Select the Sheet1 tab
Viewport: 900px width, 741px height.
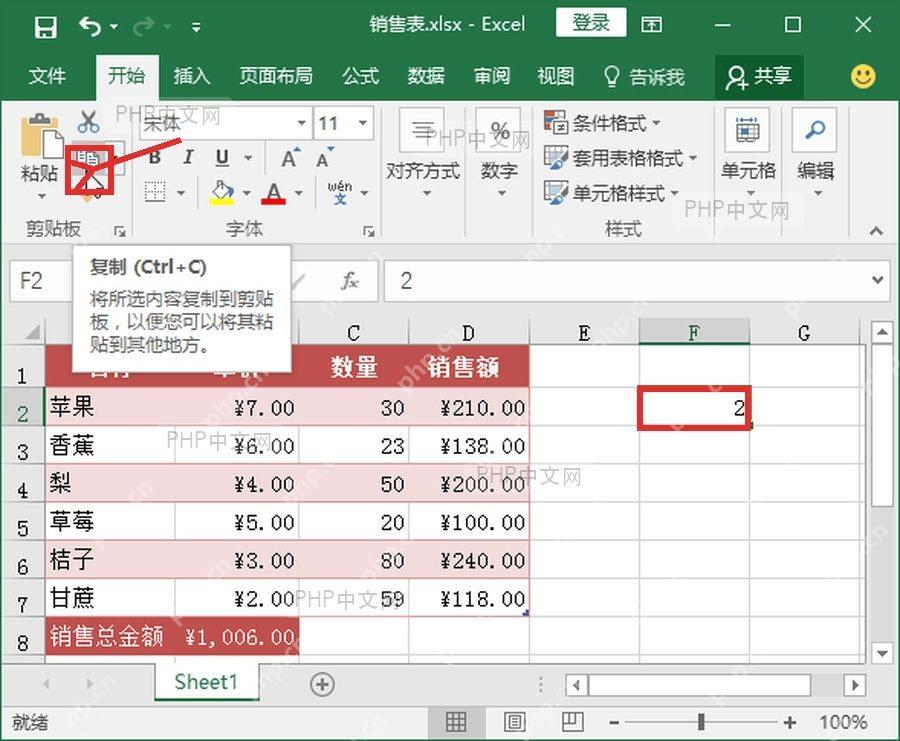[205, 682]
